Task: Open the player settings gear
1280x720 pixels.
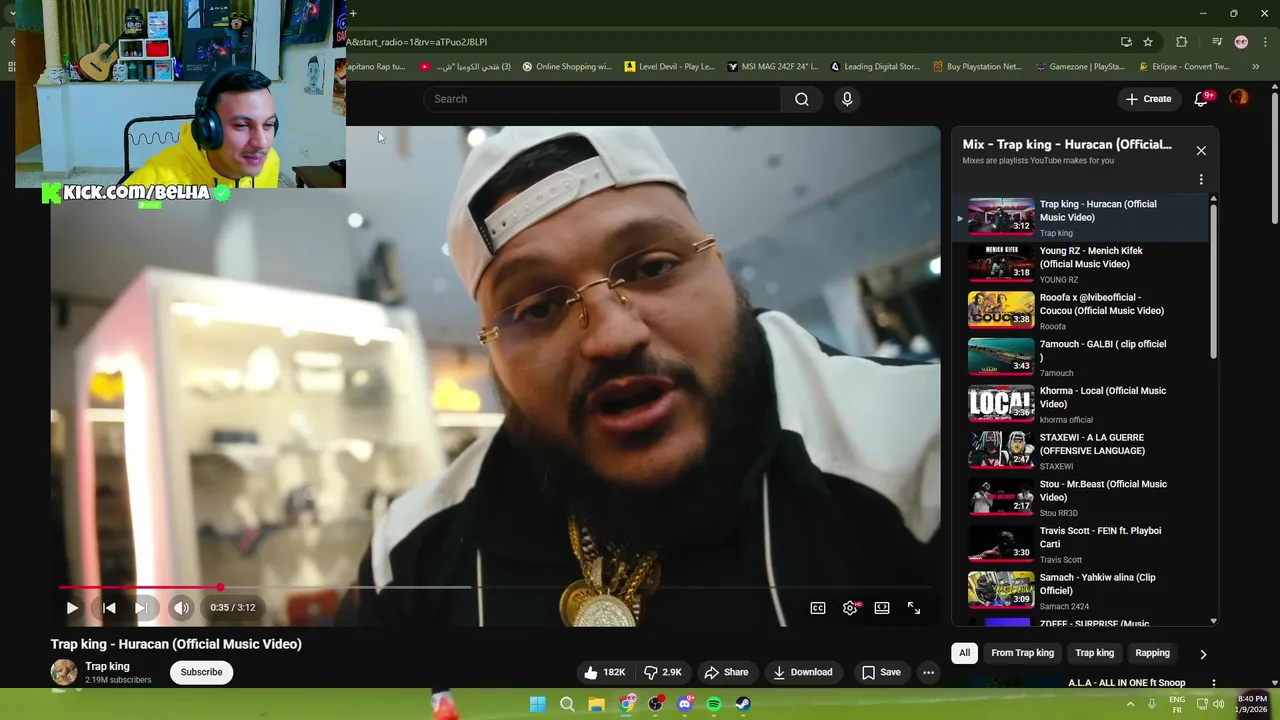Action: coord(850,608)
